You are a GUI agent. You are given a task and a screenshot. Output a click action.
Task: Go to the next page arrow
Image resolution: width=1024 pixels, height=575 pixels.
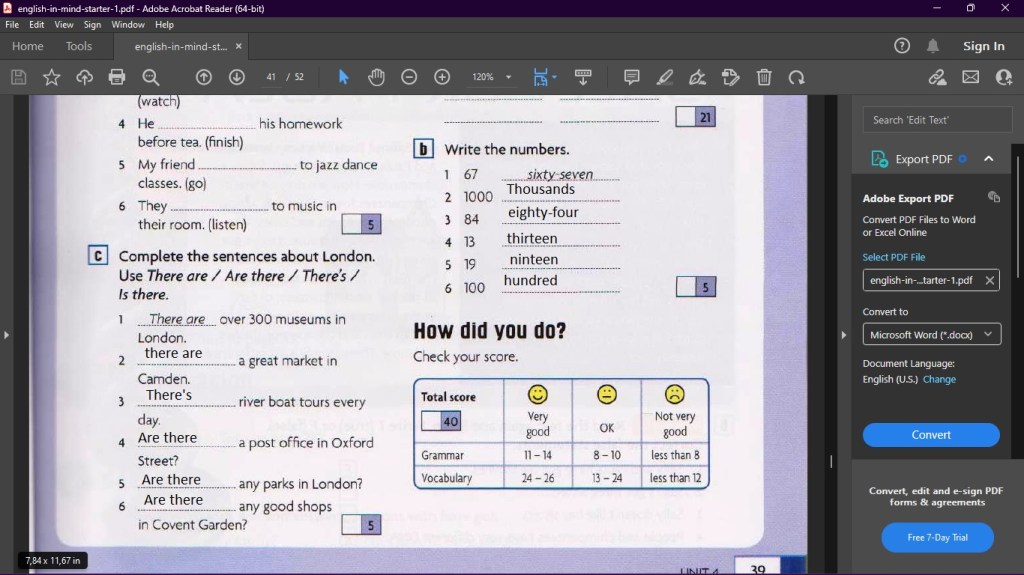[x=237, y=77]
